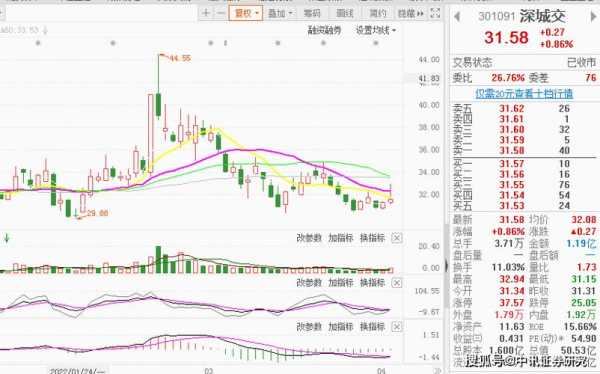The height and width of the screenshot is (374, 600).
Task: Open the 设置均线 moving-average dropdown
Action: [x=375, y=30]
